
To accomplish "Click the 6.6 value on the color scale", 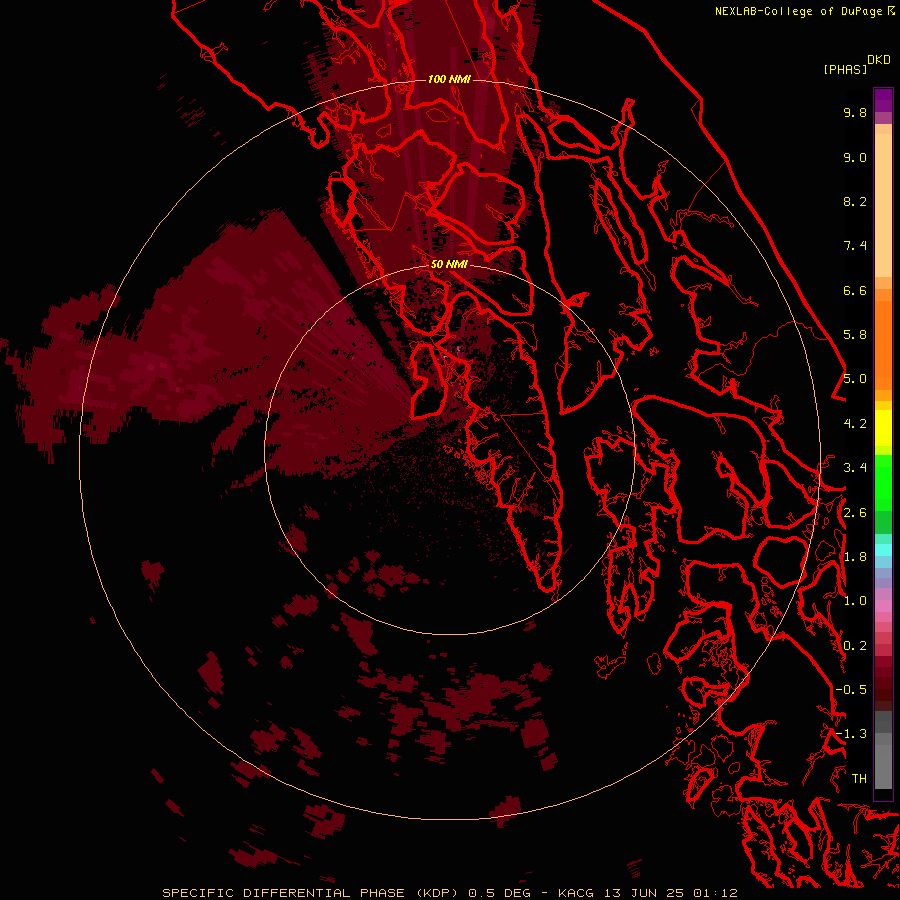I will 855,290.
